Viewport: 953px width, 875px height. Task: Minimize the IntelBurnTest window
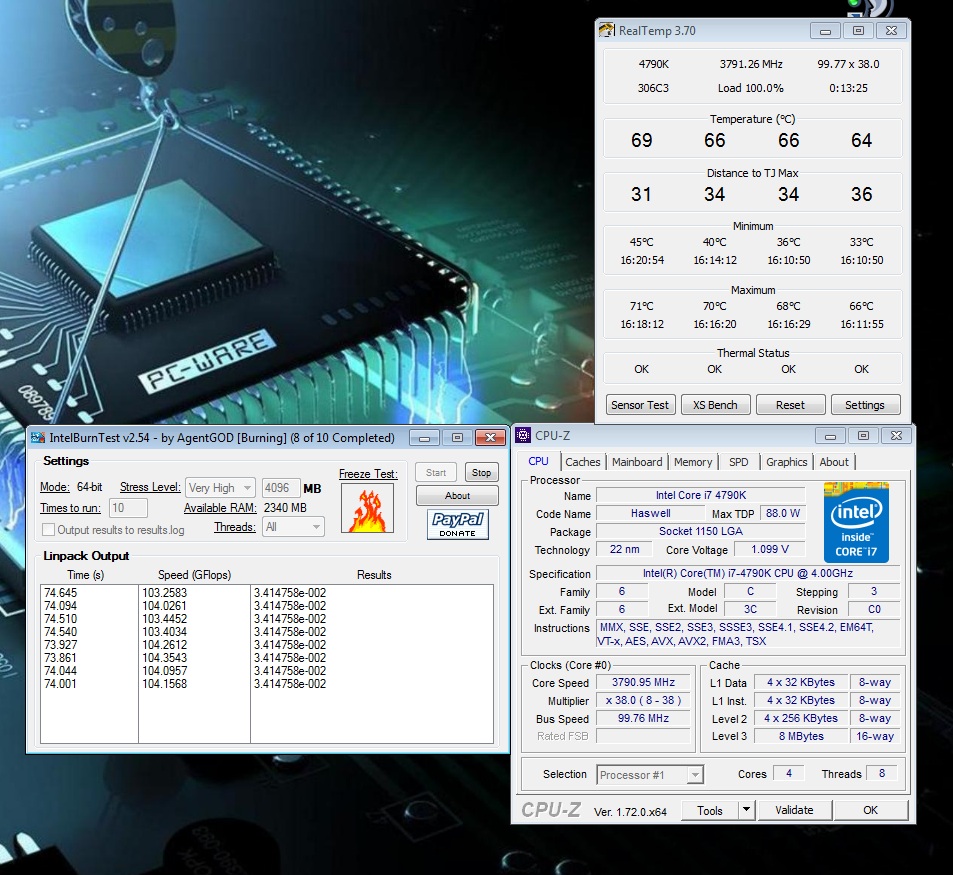click(x=424, y=438)
